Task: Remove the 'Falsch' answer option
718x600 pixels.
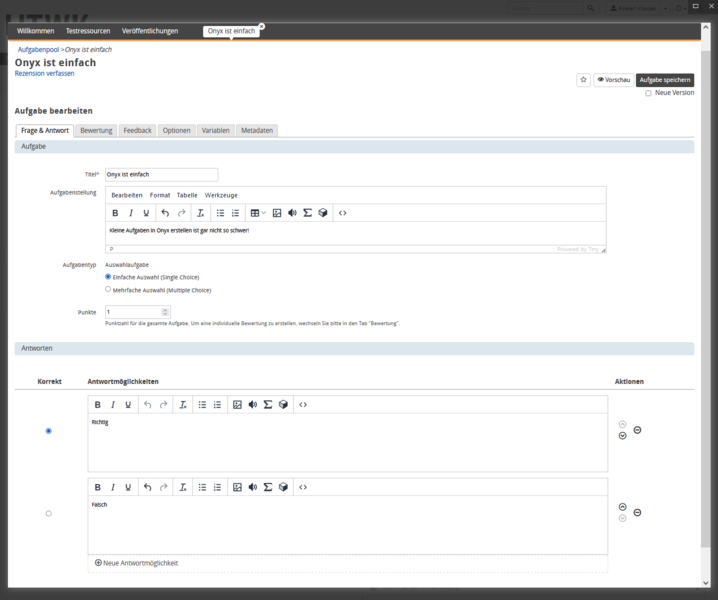Action: pyautogui.click(x=637, y=513)
